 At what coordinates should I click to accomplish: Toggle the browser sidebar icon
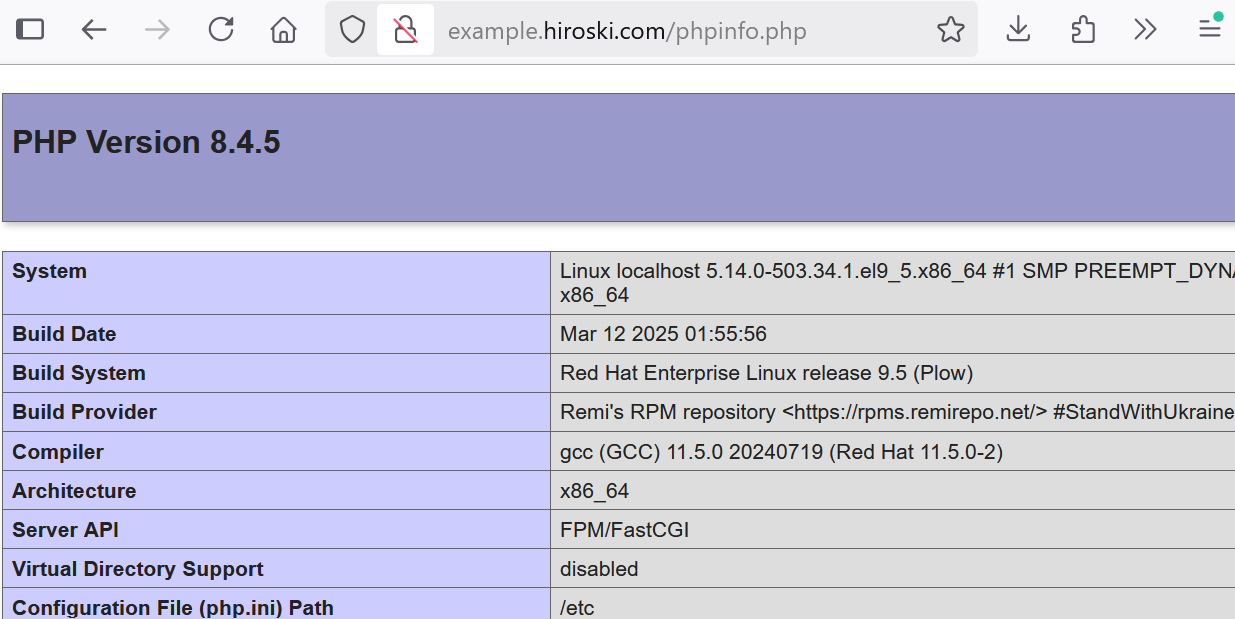click(x=30, y=29)
